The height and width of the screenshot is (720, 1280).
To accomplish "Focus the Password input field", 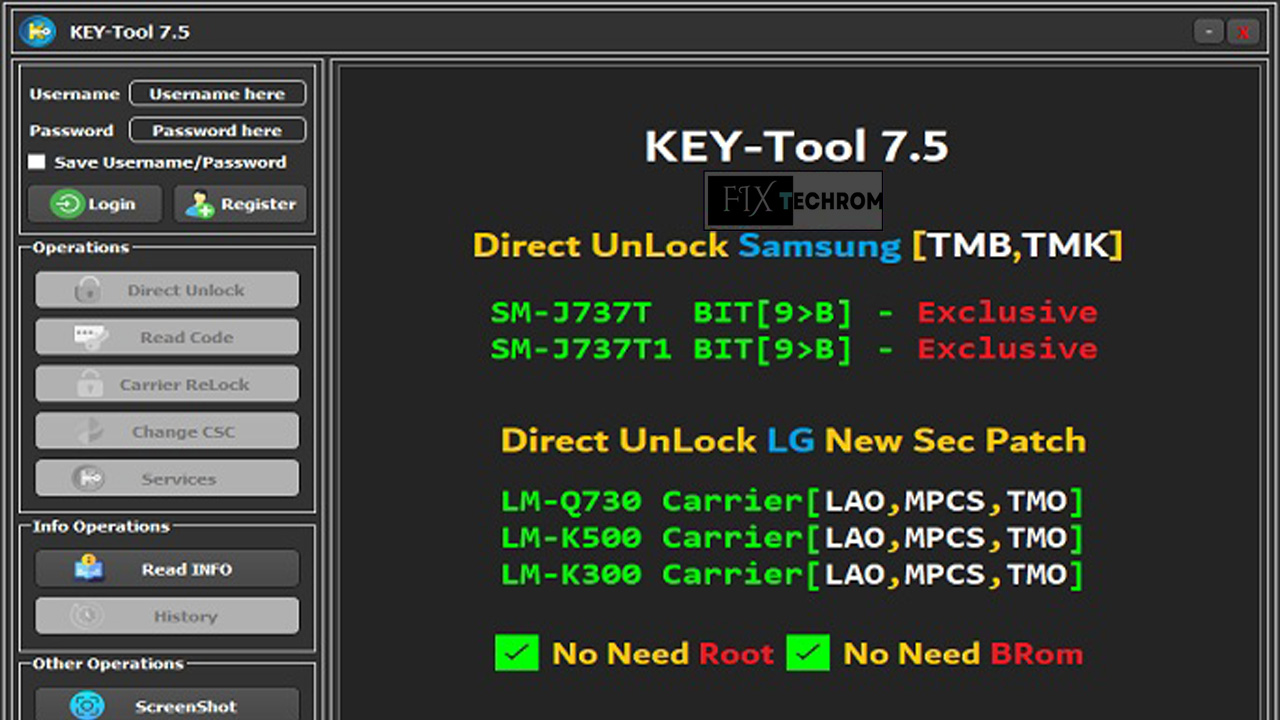I will [x=216, y=130].
